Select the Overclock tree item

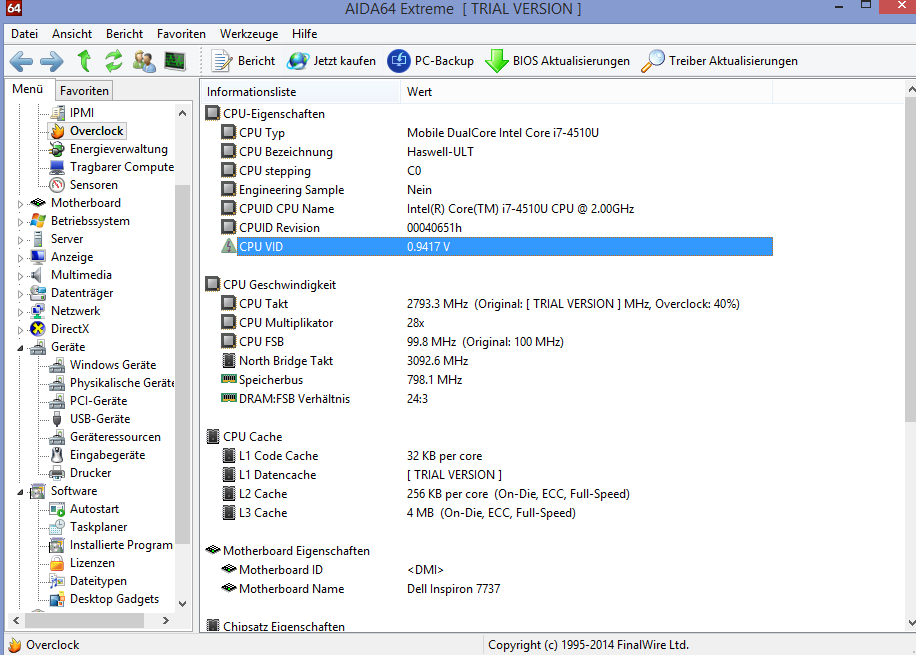96,131
